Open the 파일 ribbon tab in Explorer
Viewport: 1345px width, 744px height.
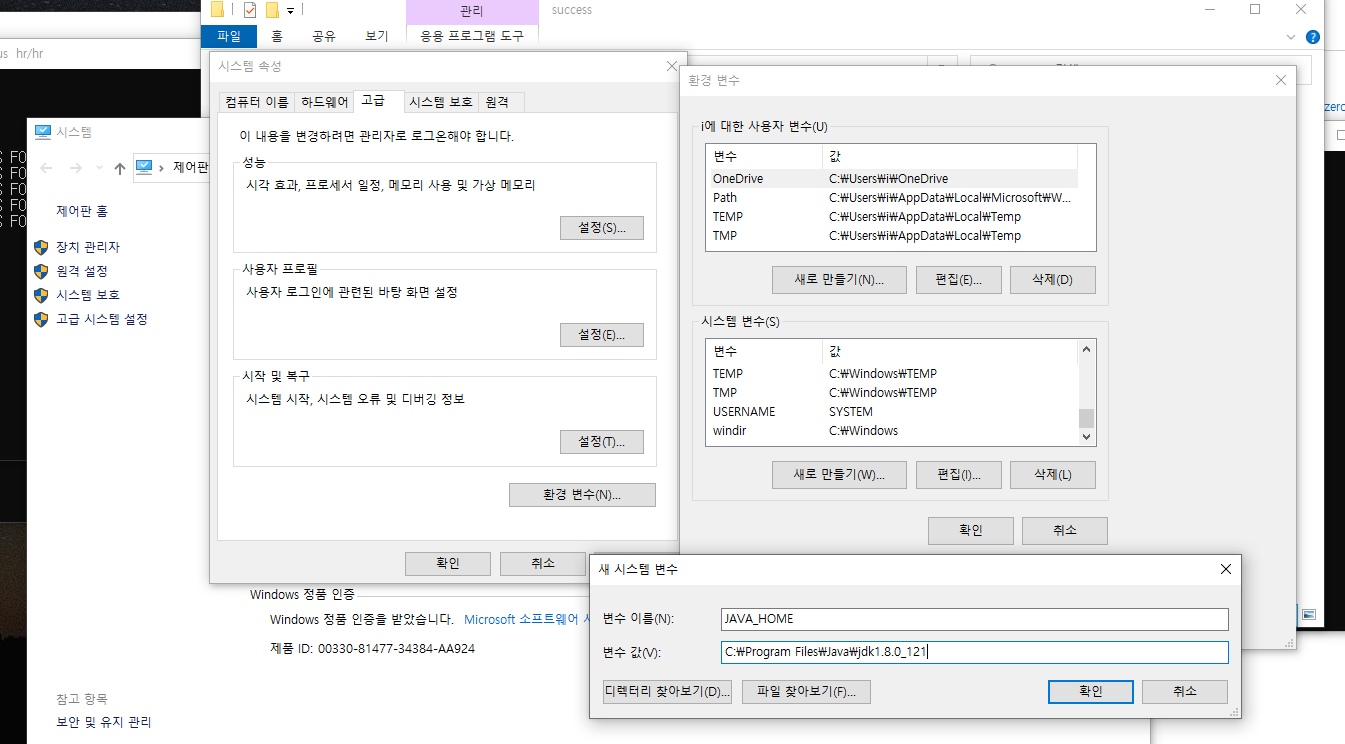(229, 36)
